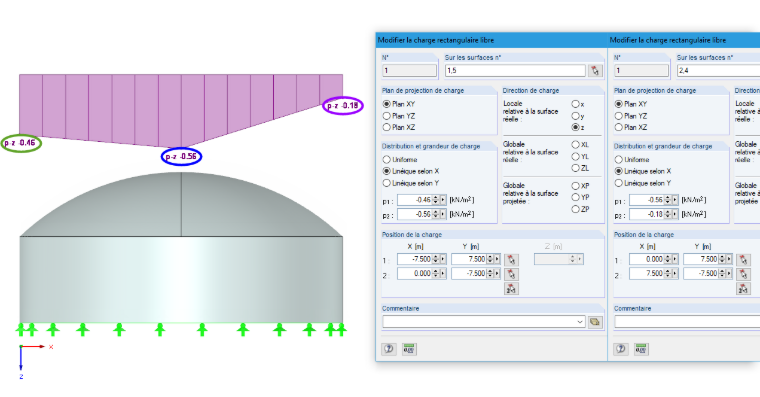
Task: Click the Commentaire field in the 2,4 dialog
Action: pyautogui.click(x=687, y=322)
